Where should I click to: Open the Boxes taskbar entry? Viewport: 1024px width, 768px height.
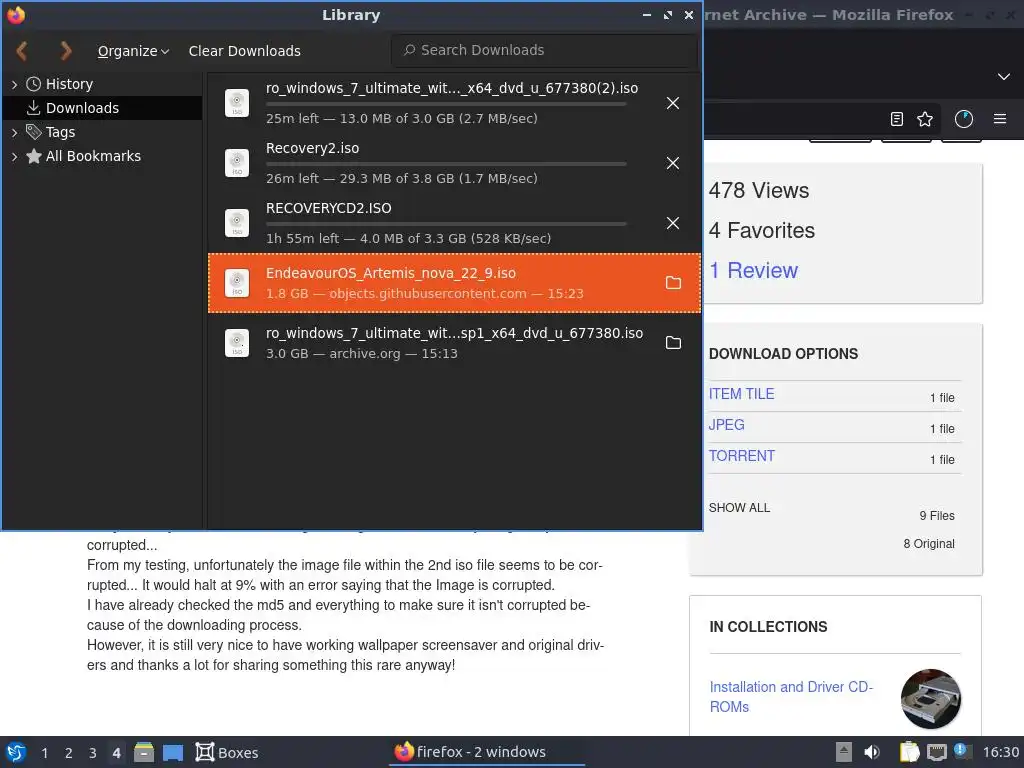pyautogui.click(x=227, y=752)
